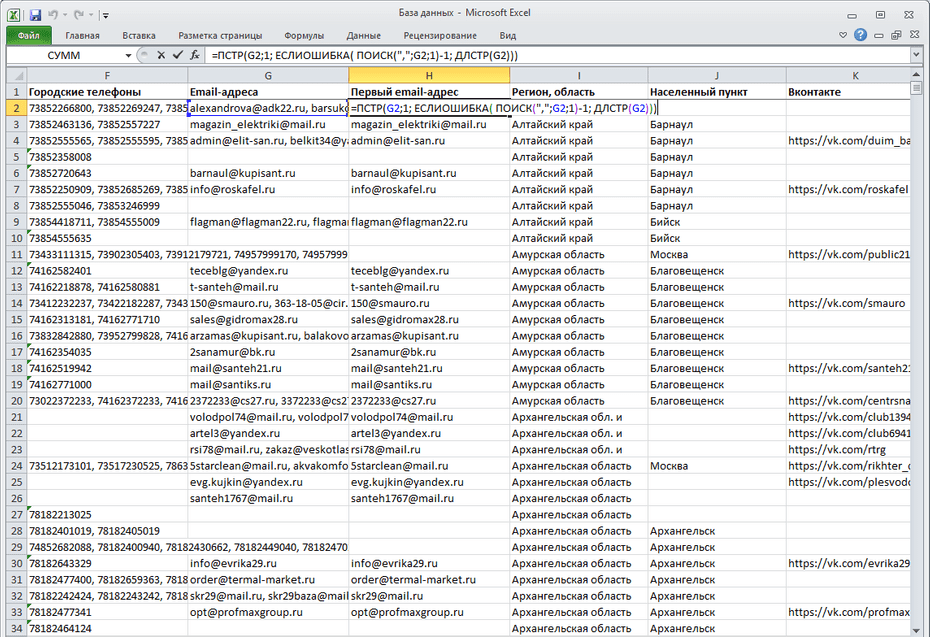Click cell 'Бийск' in row 9
This screenshot has height=637, width=930.
pos(716,222)
